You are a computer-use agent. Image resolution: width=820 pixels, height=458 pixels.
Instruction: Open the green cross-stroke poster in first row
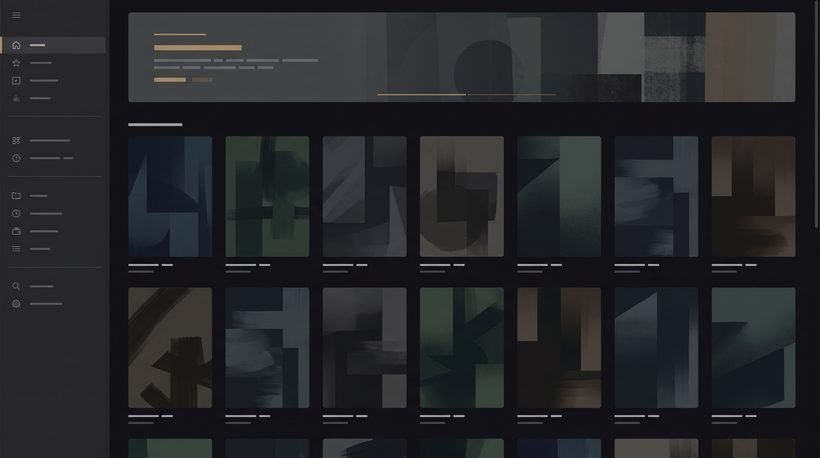pos(267,197)
